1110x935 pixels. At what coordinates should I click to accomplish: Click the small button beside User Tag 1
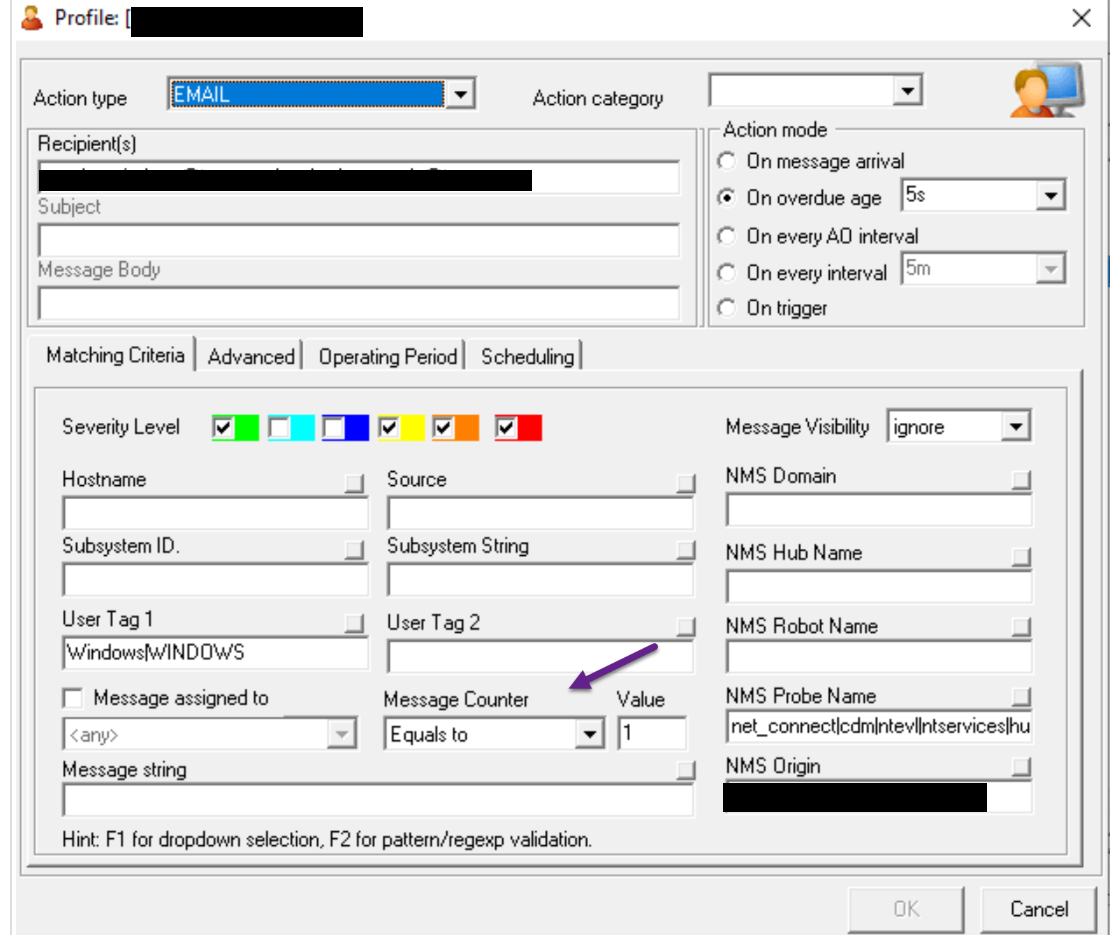pyautogui.click(x=355, y=624)
